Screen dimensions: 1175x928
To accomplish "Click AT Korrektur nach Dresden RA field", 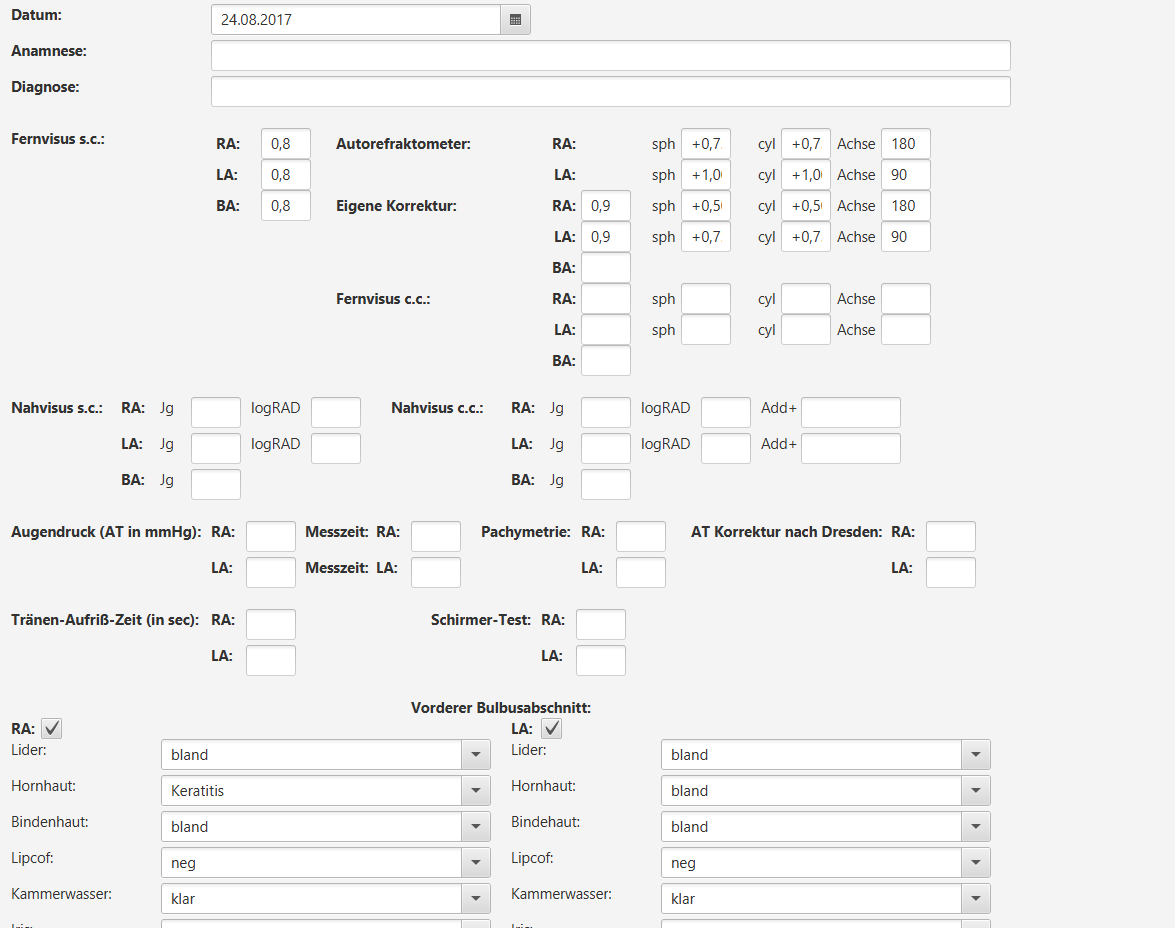I will pos(951,537).
